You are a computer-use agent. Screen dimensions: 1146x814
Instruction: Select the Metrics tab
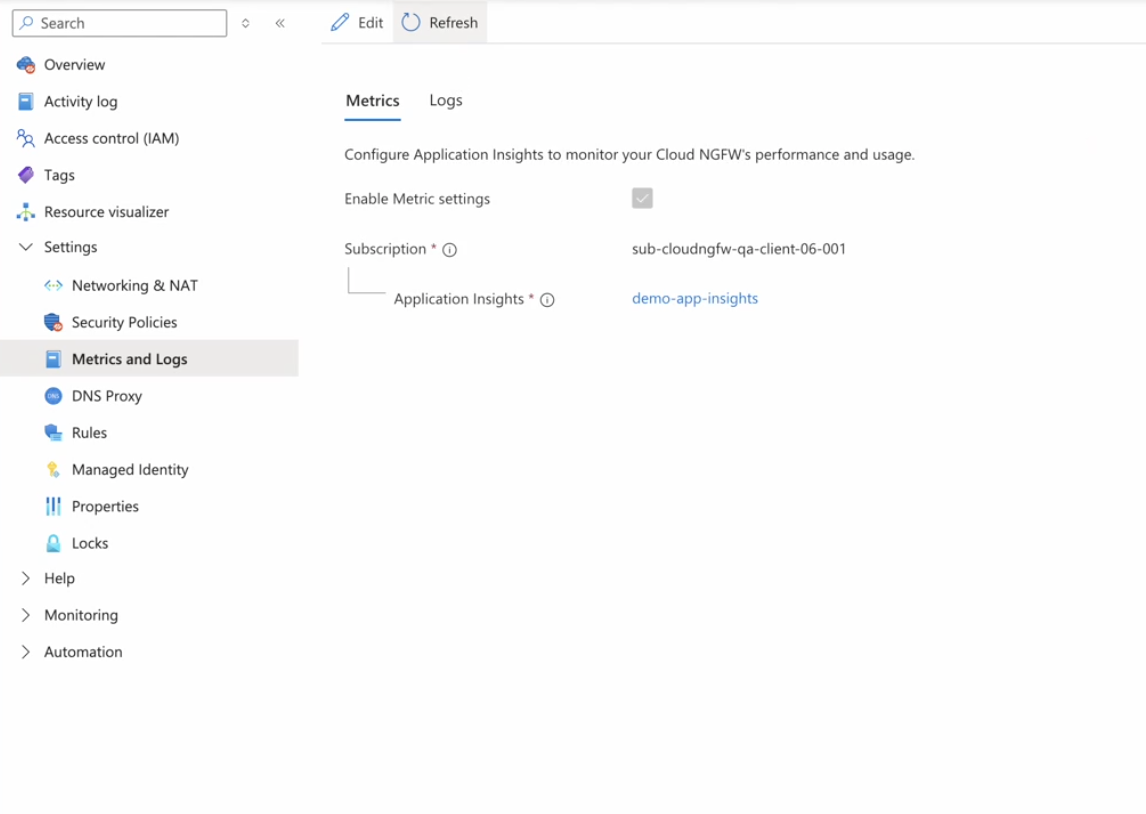point(372,101)
